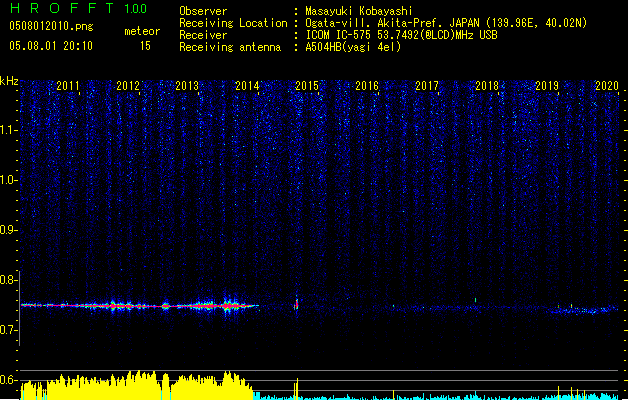Click the 2019 time marker
629x400 pixels.
tap(547, 86)
